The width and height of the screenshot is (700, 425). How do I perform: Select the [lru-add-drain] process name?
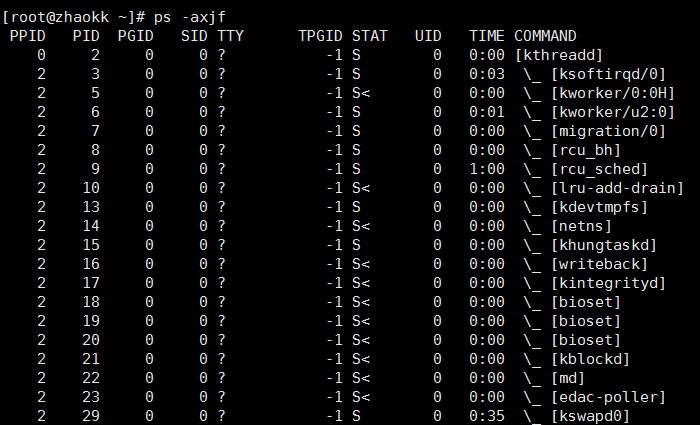[617, 188]
